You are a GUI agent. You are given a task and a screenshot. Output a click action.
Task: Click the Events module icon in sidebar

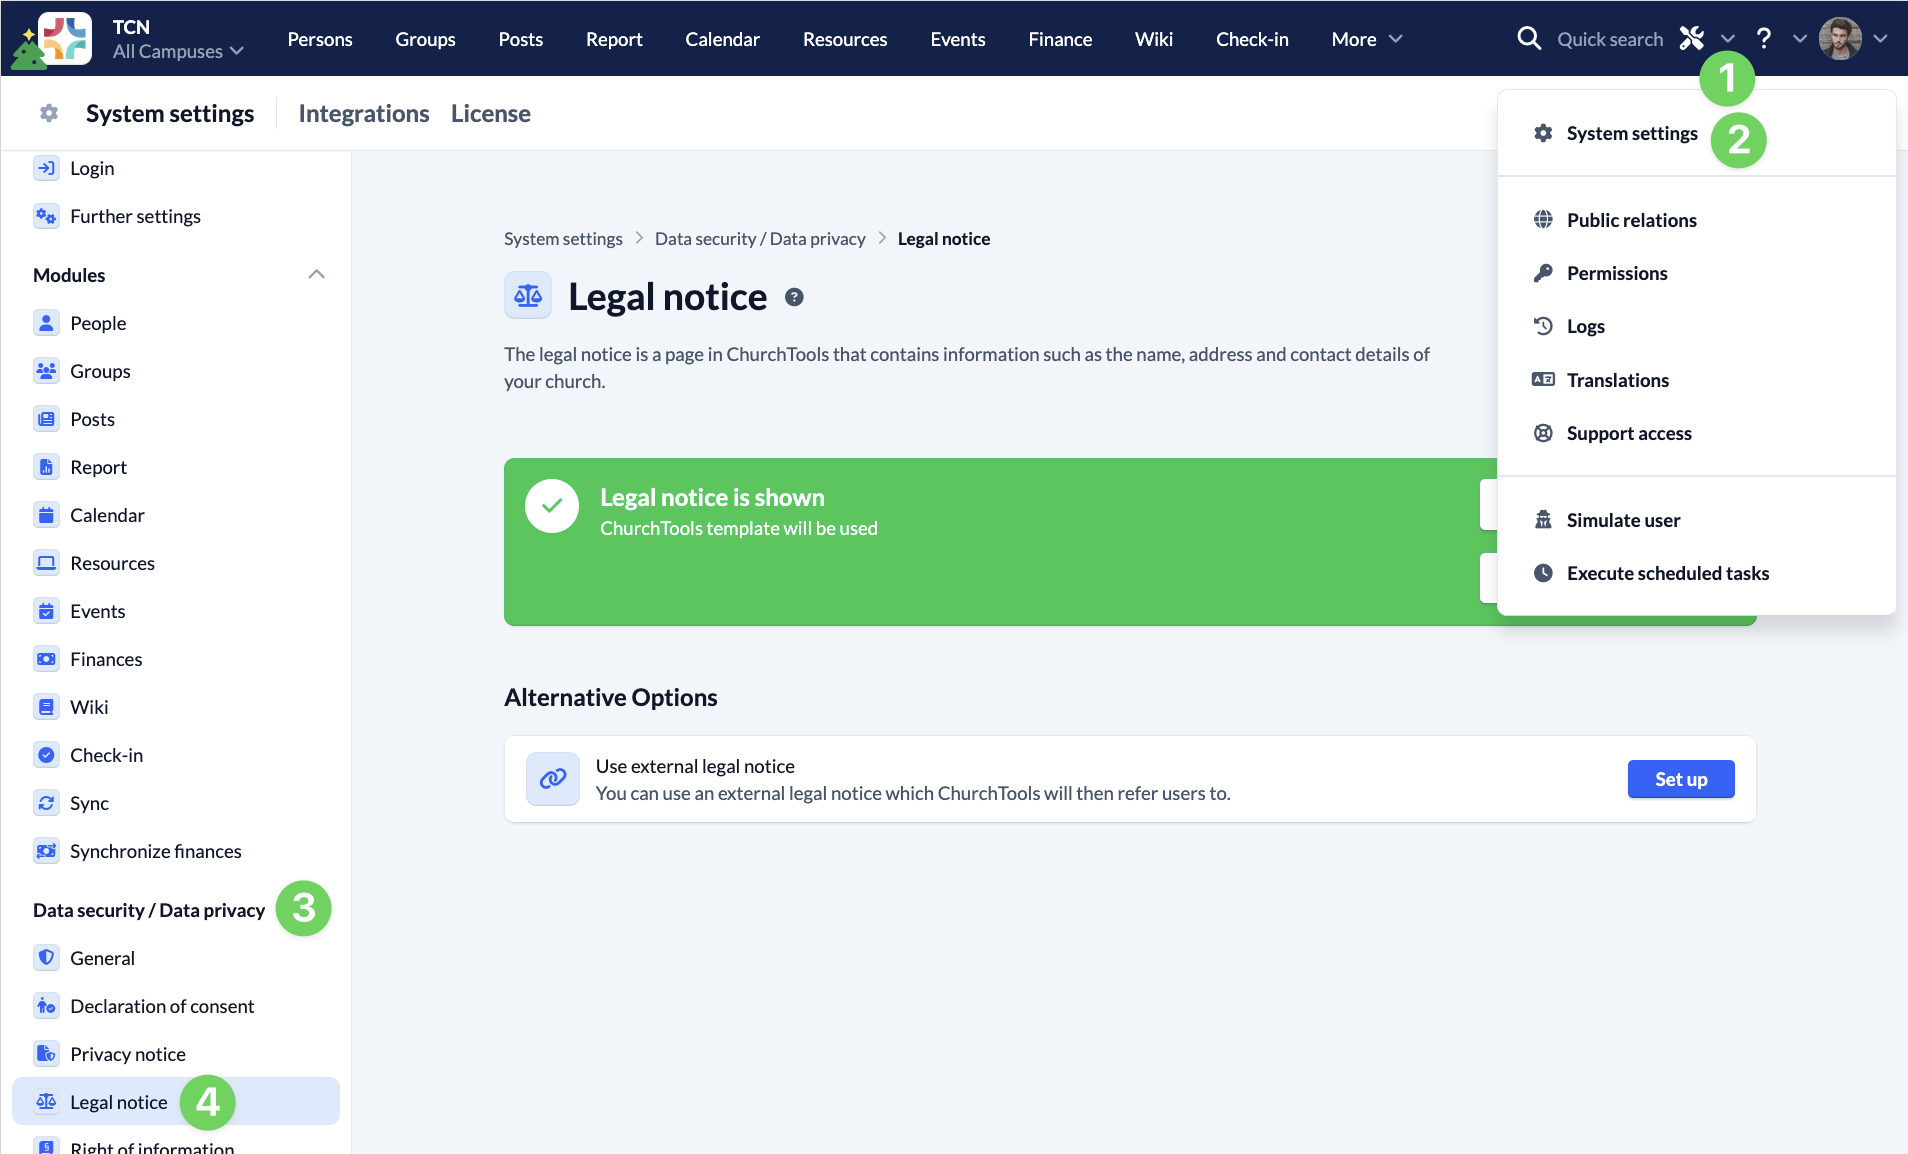[46, 611]
